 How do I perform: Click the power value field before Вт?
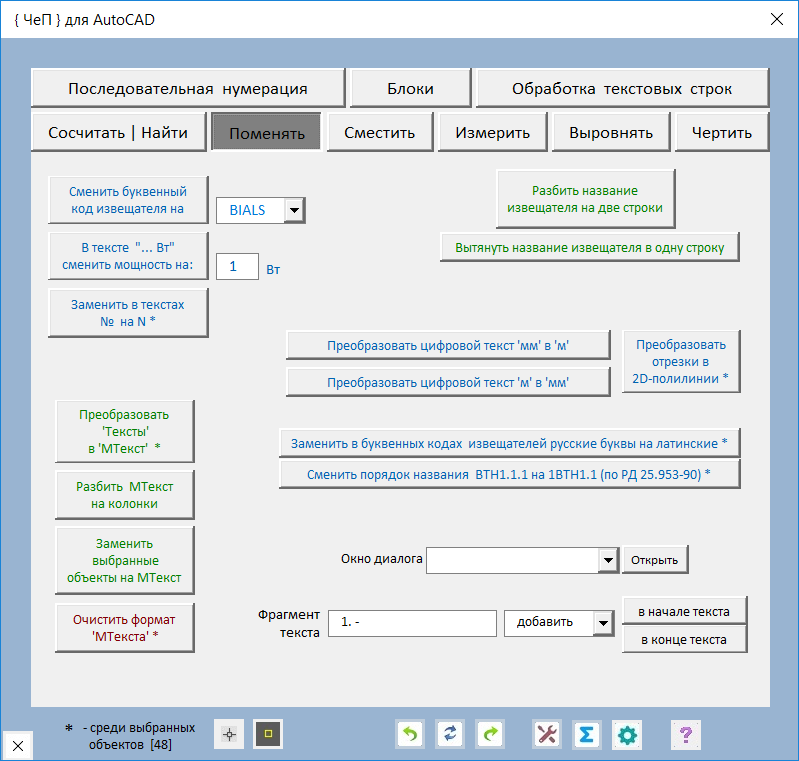click(237, 268)
